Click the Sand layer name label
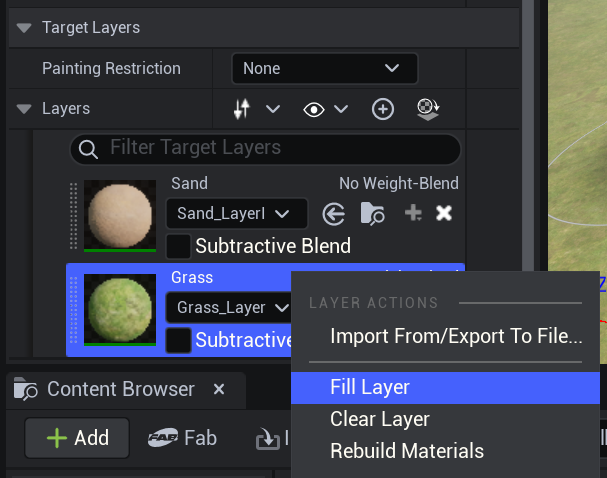The image size is (607, 478). pos(189,183)
